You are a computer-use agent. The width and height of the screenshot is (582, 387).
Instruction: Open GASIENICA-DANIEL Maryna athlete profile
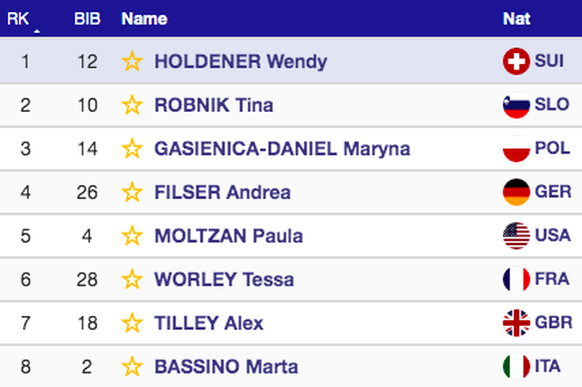[282, 149]
